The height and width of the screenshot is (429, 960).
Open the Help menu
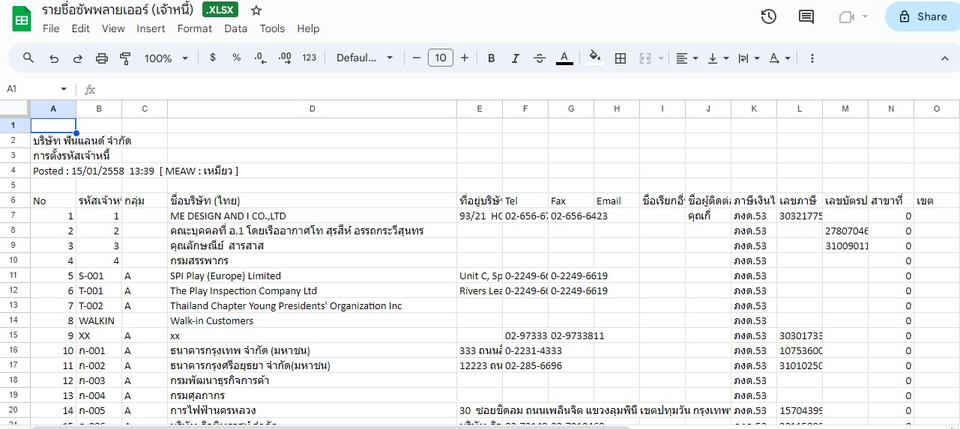(309, 28)
